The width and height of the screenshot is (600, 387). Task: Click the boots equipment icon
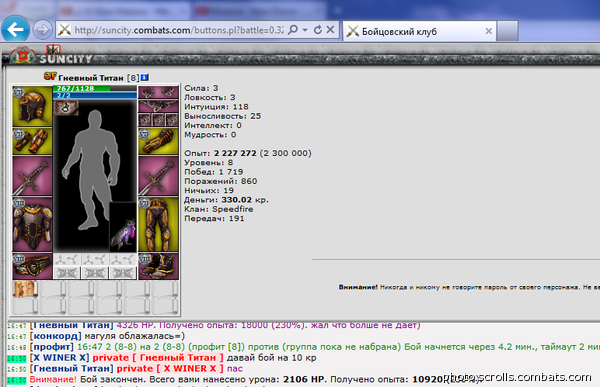tap(158, 266)
